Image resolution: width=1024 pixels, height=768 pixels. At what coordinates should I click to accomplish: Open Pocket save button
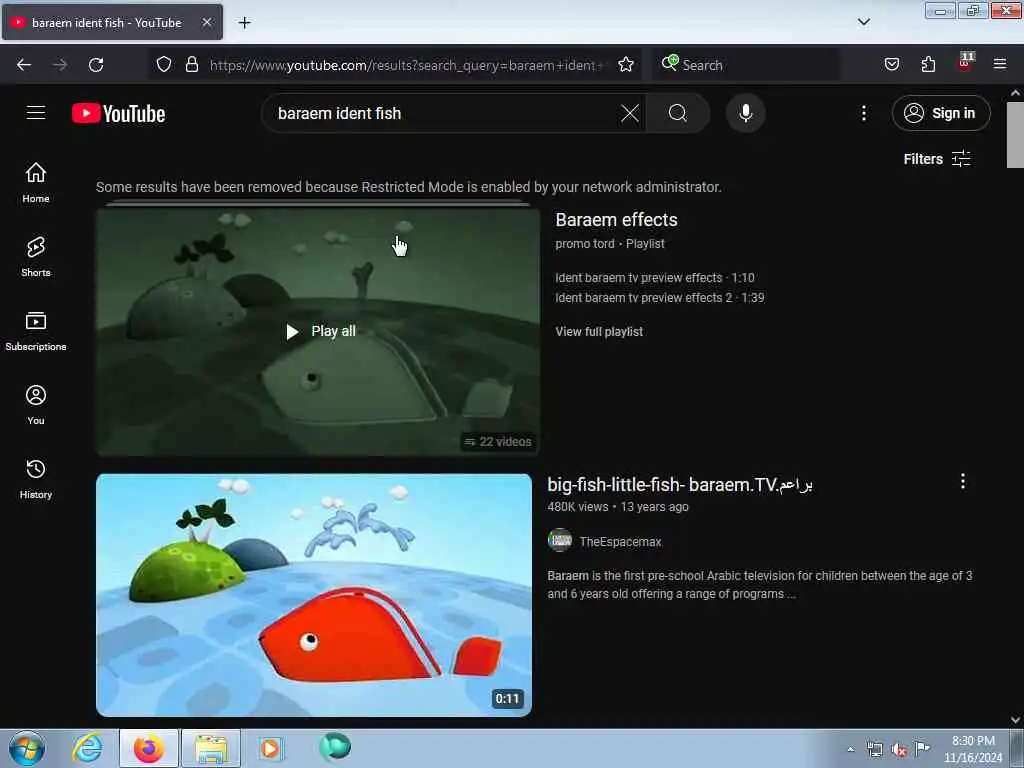pos(891,65)
